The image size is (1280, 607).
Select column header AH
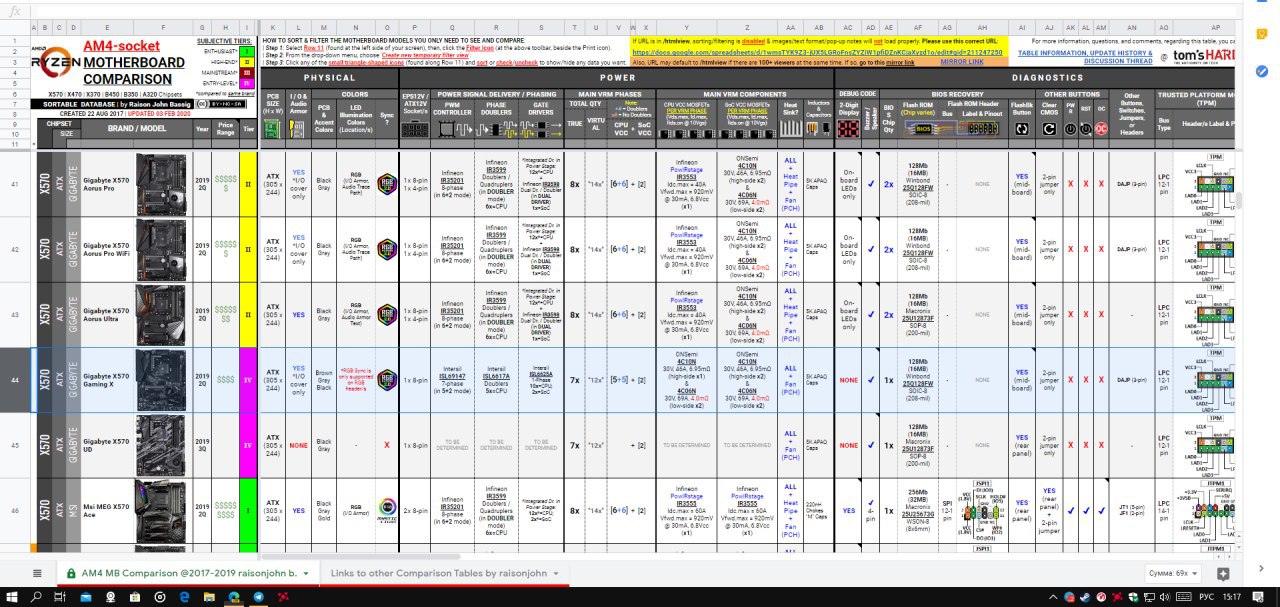click(982, 26)
